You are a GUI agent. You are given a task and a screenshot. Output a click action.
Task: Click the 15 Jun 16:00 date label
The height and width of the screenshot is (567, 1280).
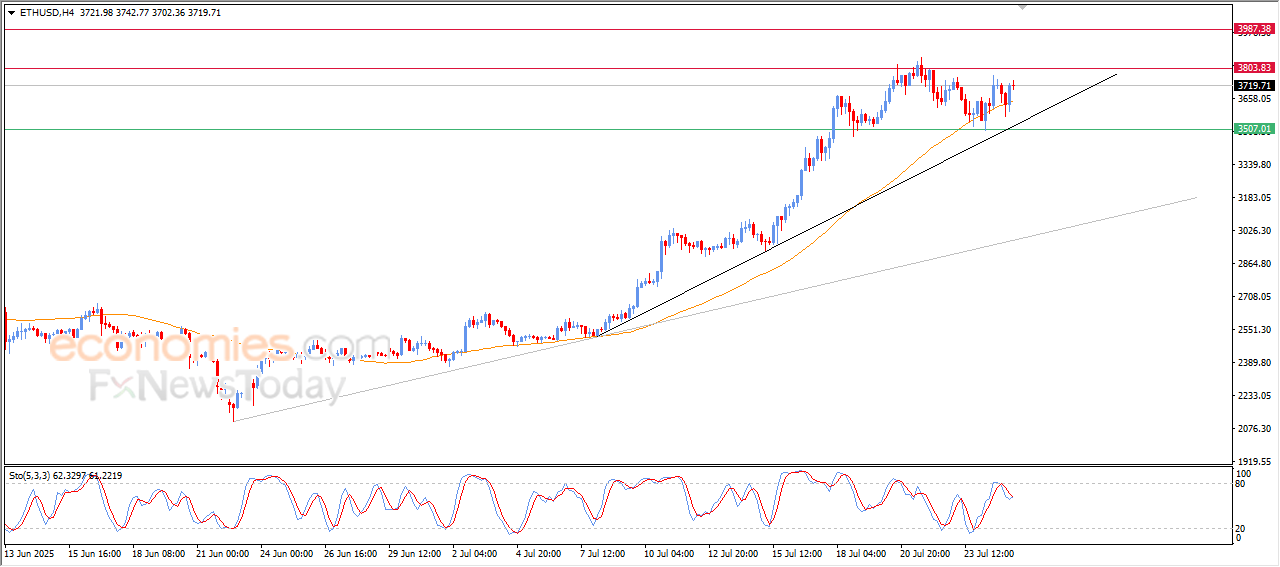pos(95,552)
